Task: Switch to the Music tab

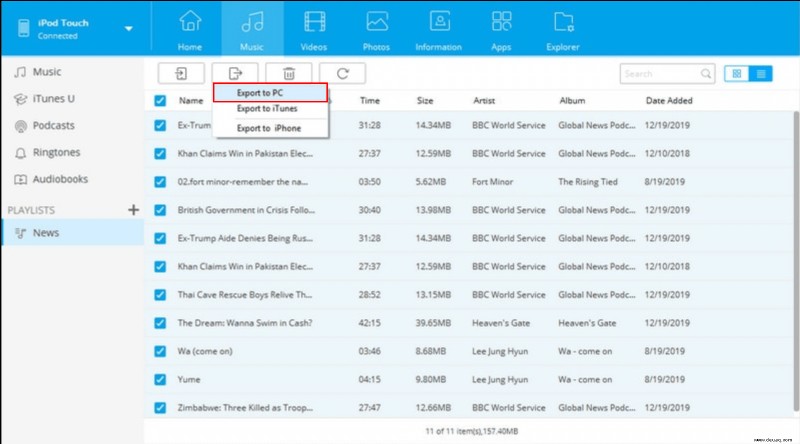Action: 252,30
